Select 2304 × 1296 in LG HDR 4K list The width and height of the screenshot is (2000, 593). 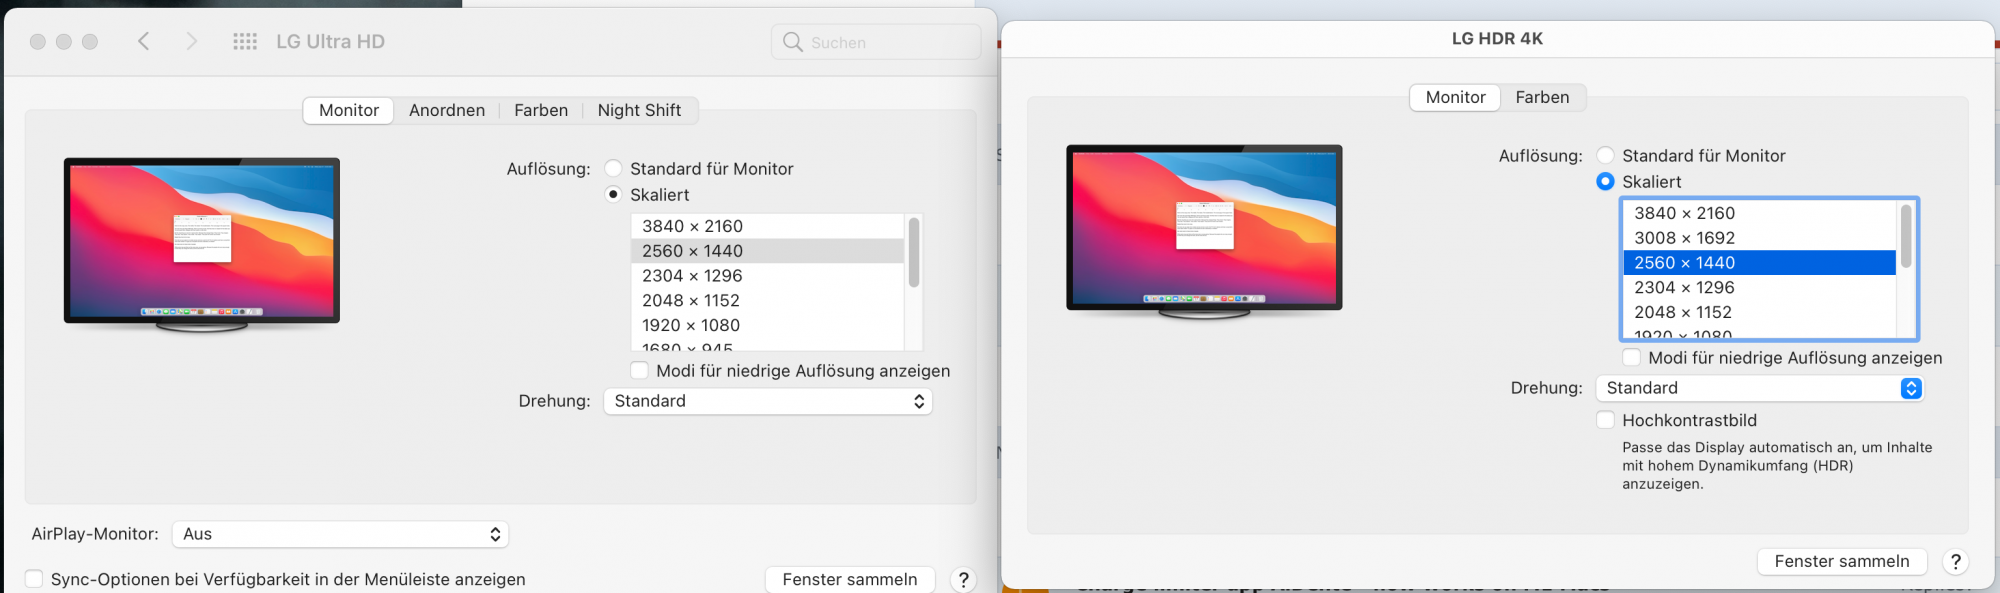1759,287
